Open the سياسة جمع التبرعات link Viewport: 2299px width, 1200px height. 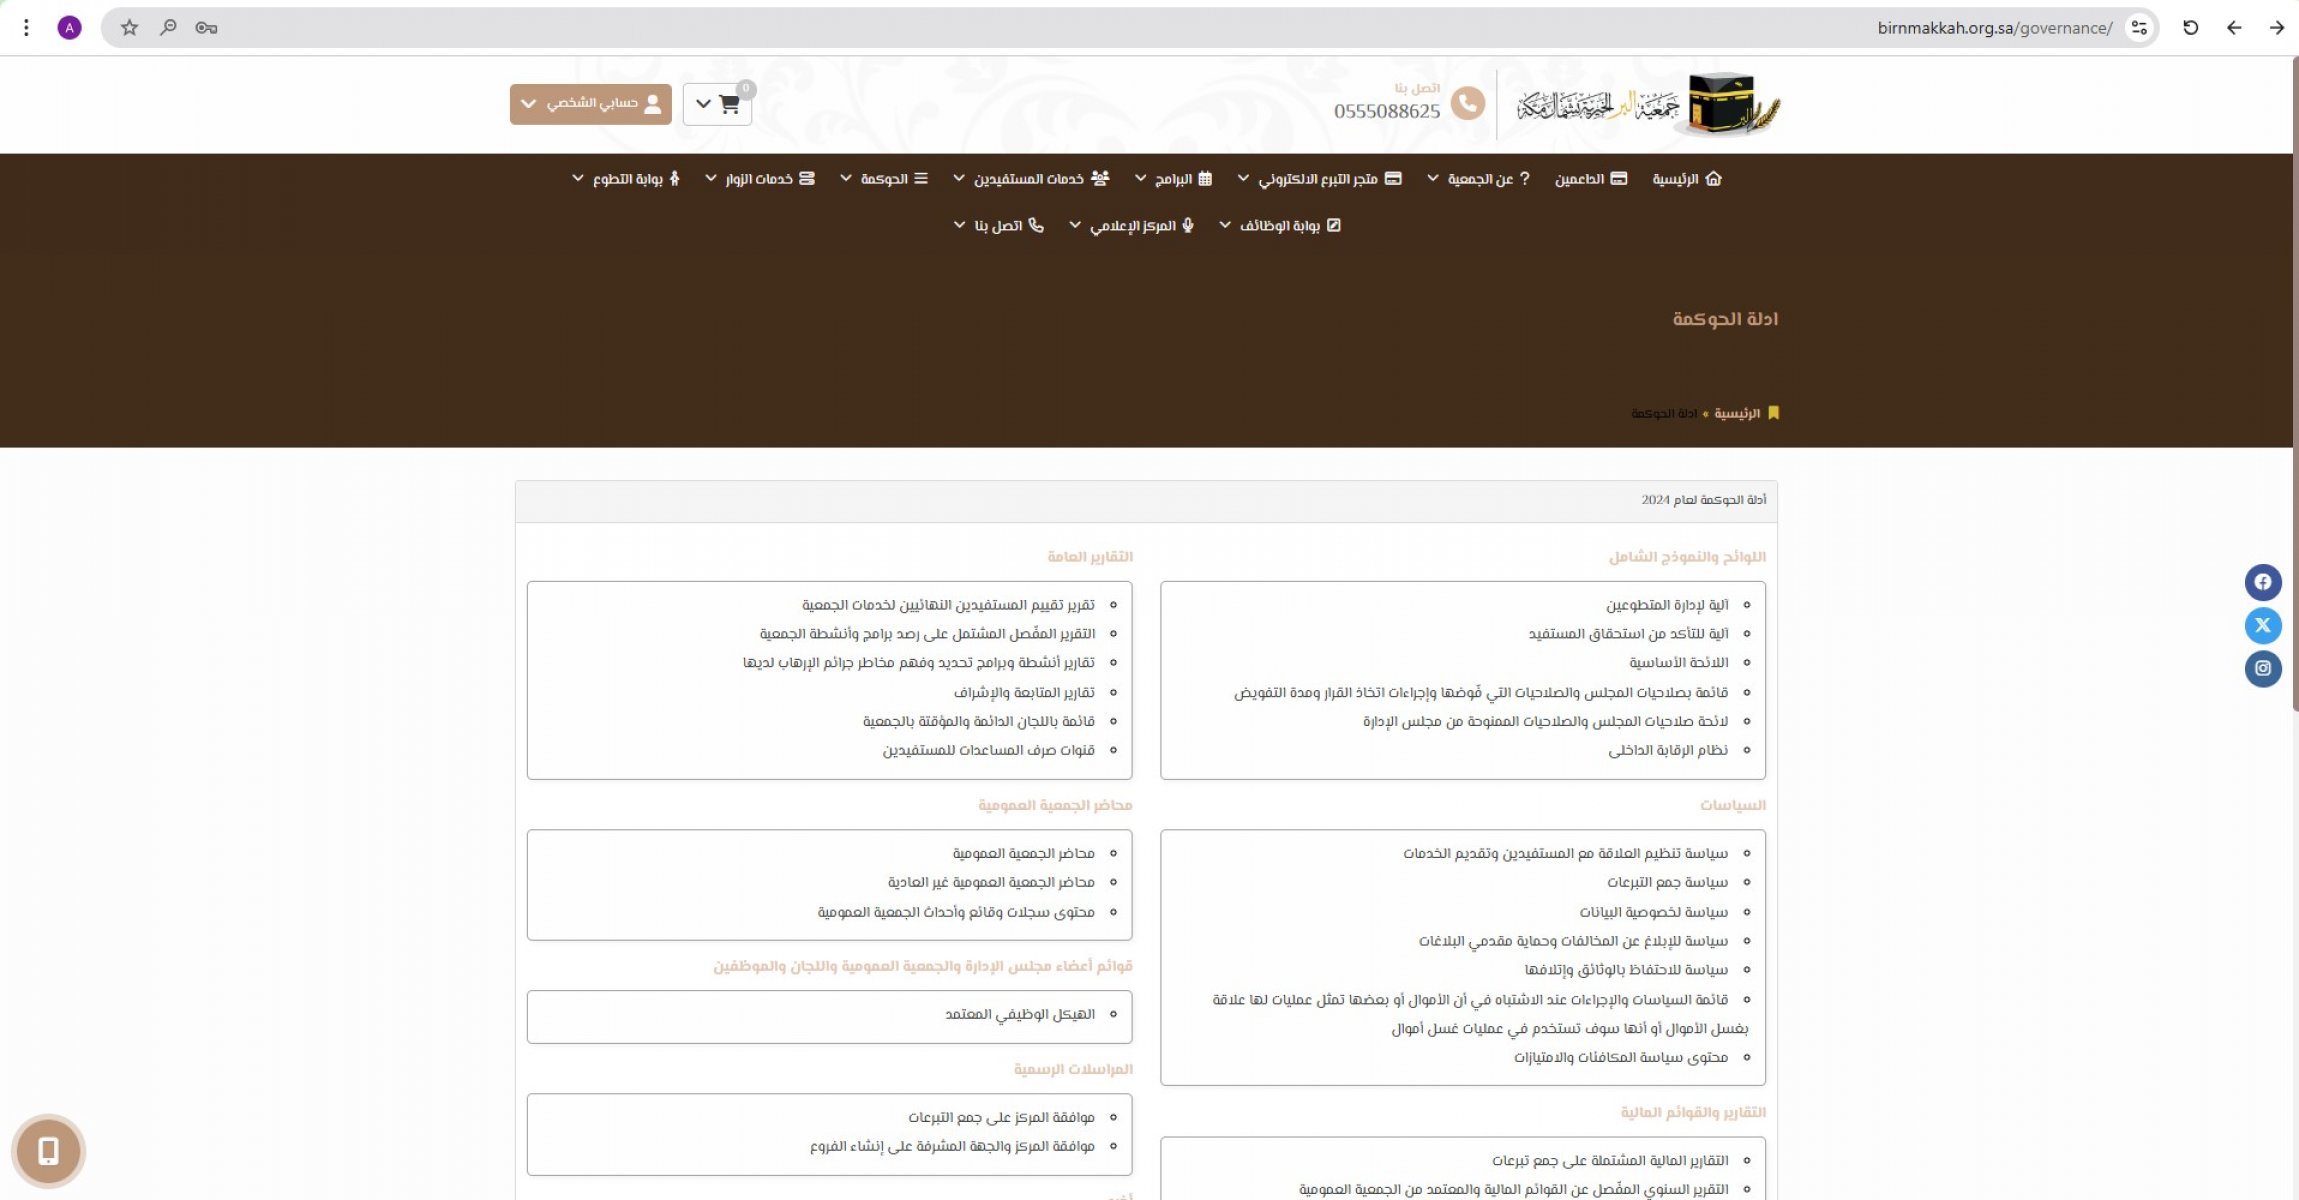click(1667, 883)
